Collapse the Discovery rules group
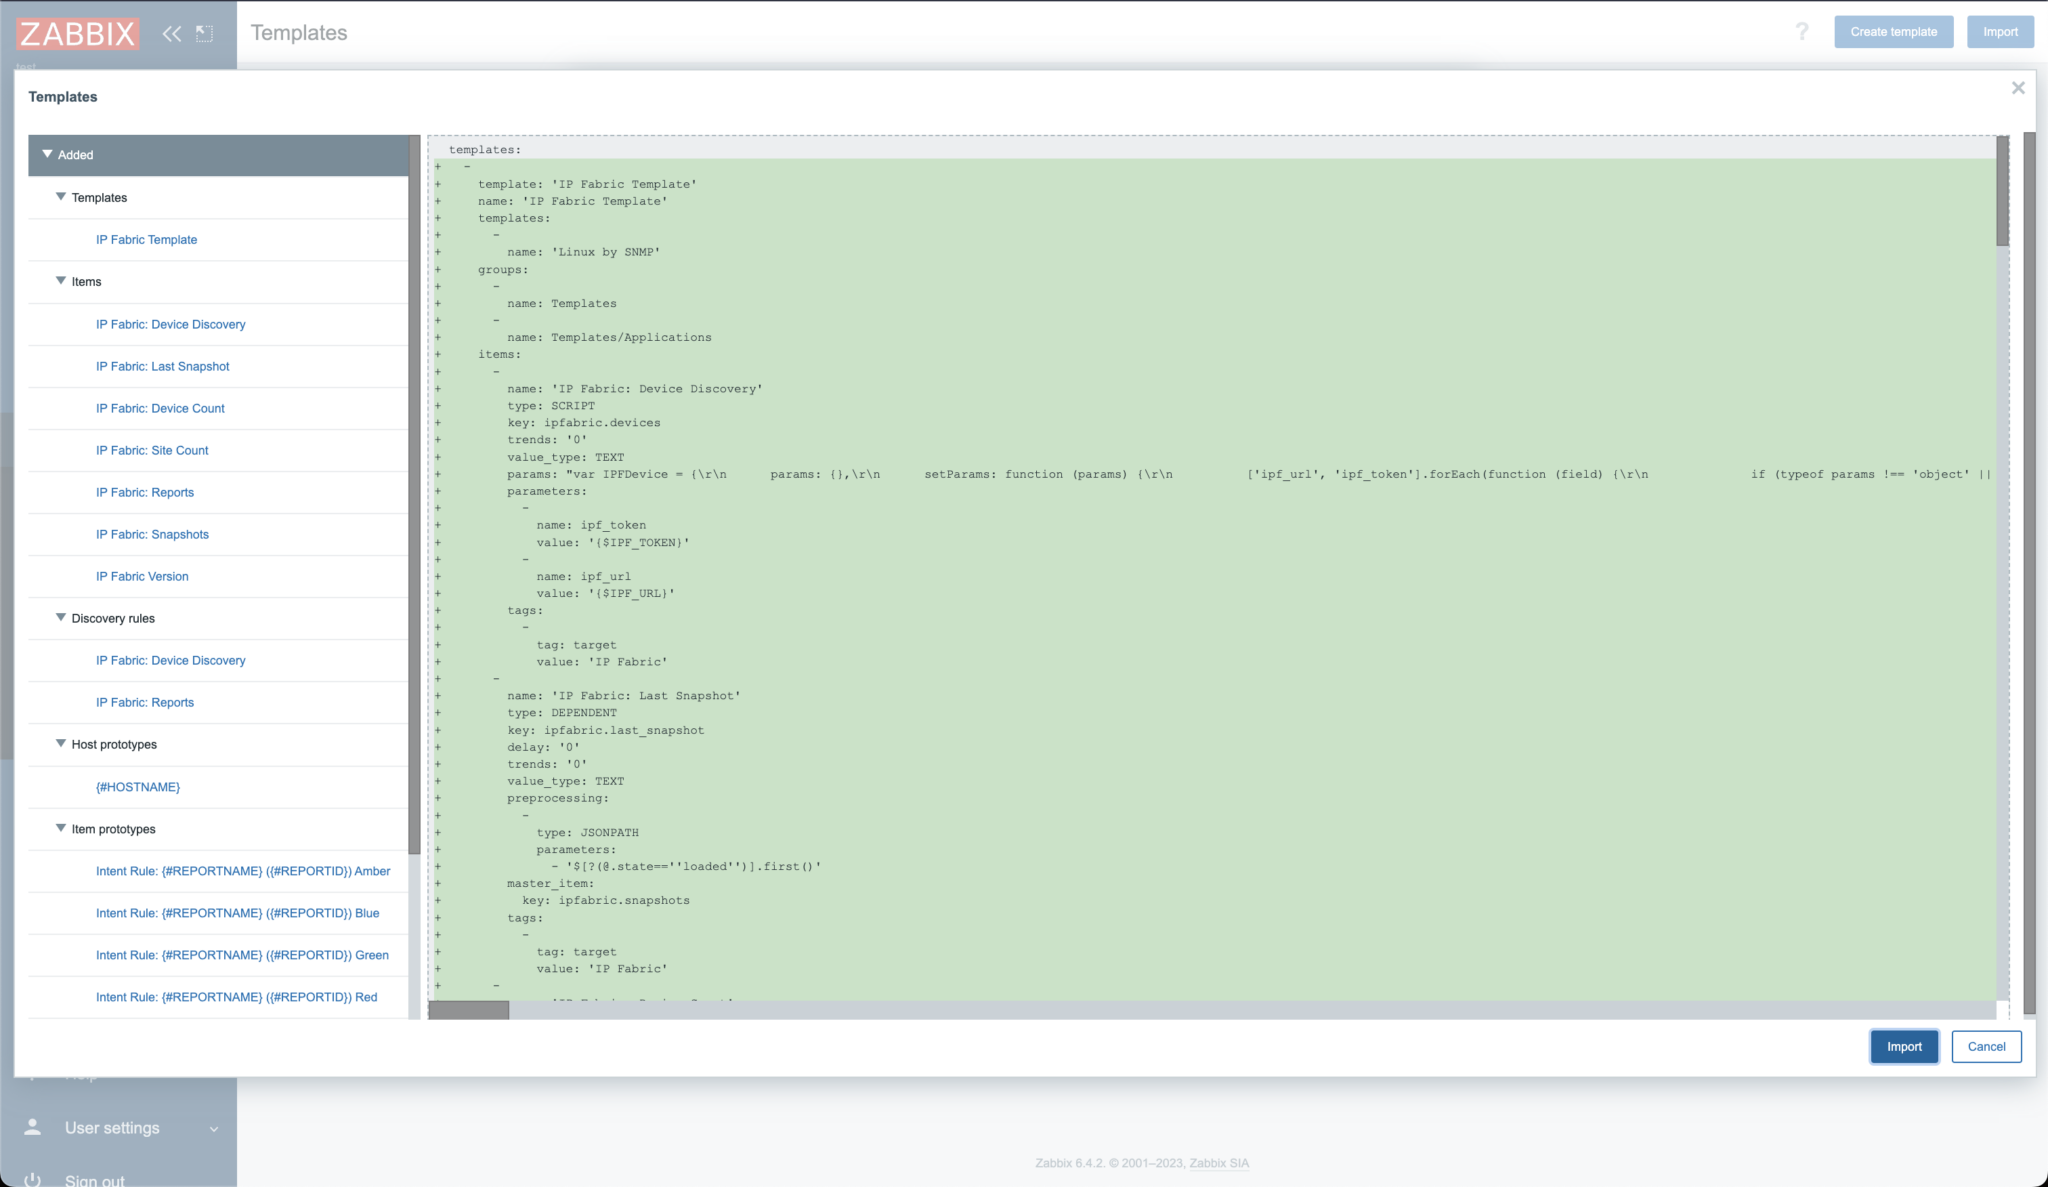Viewport: 2048px width, 1187px height. [x=61, y=618]
